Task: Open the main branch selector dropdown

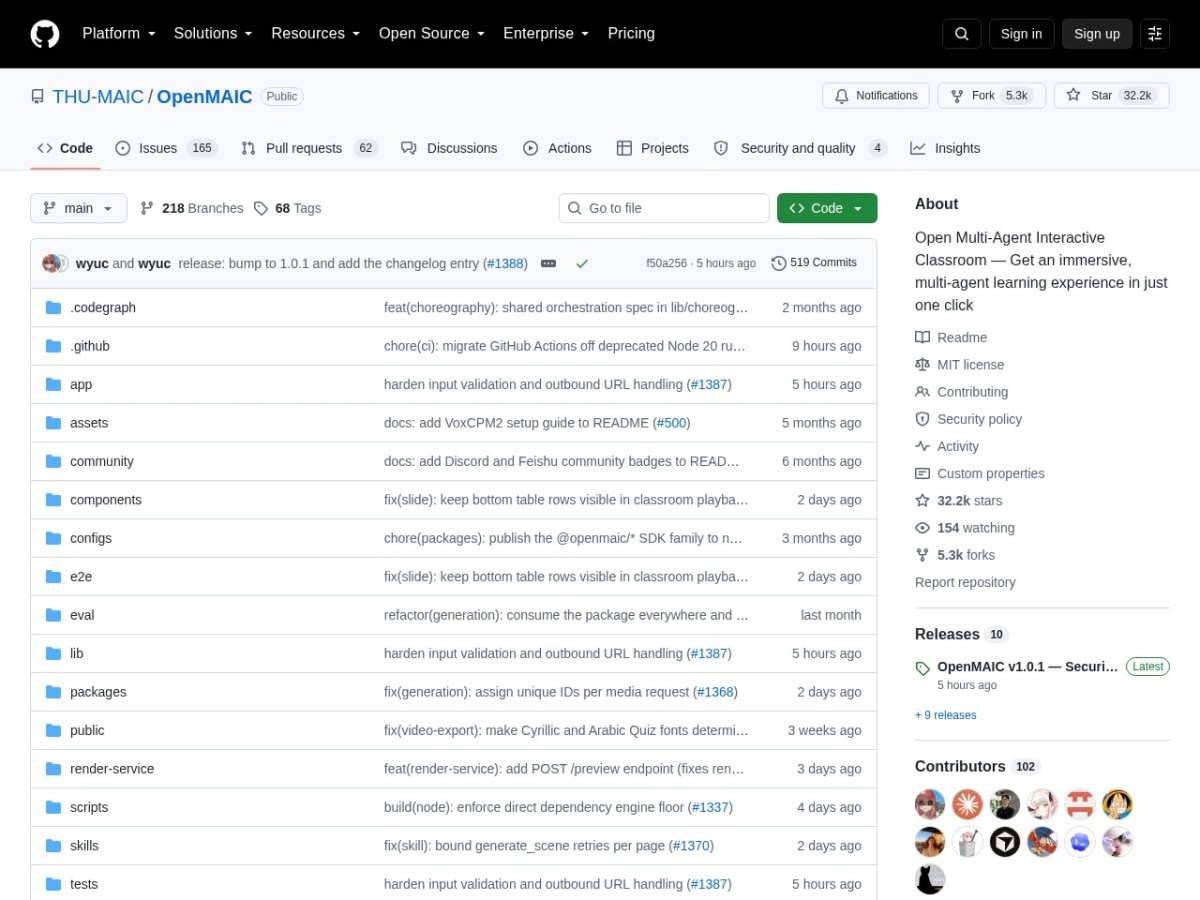Action: click(x=79, y=208)
